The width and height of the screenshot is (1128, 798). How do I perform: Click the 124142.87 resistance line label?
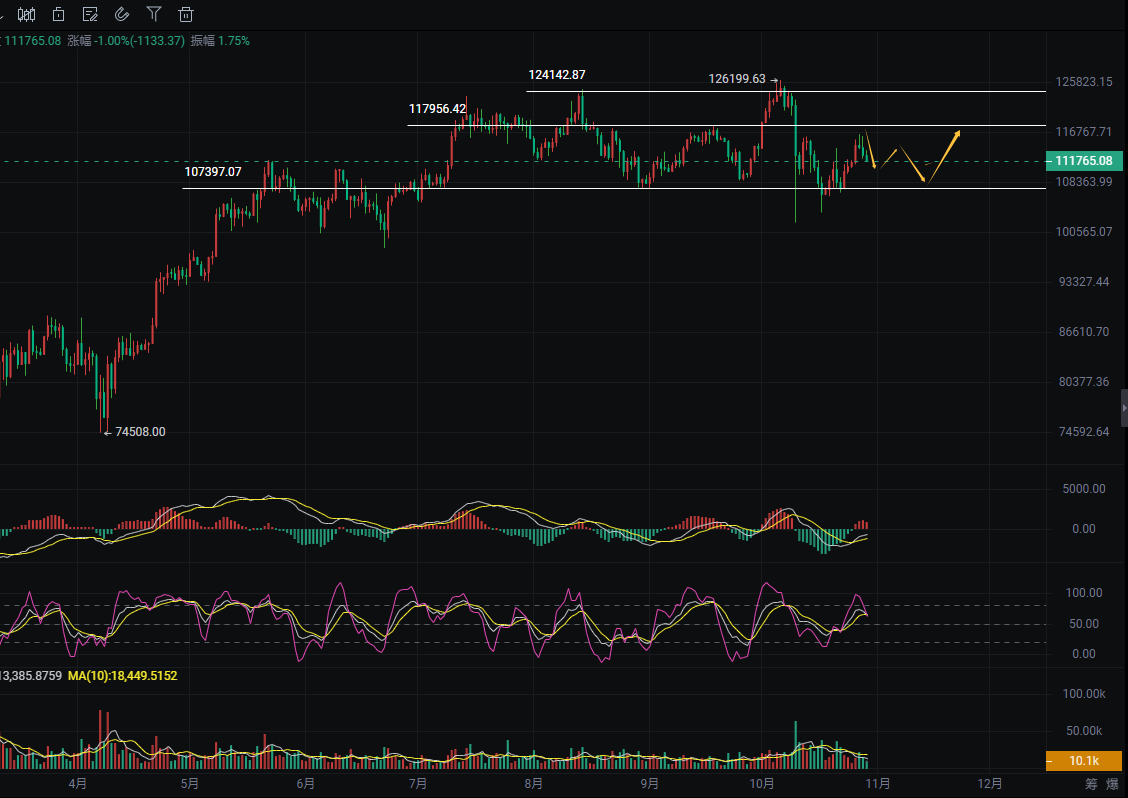pos(557,75)
